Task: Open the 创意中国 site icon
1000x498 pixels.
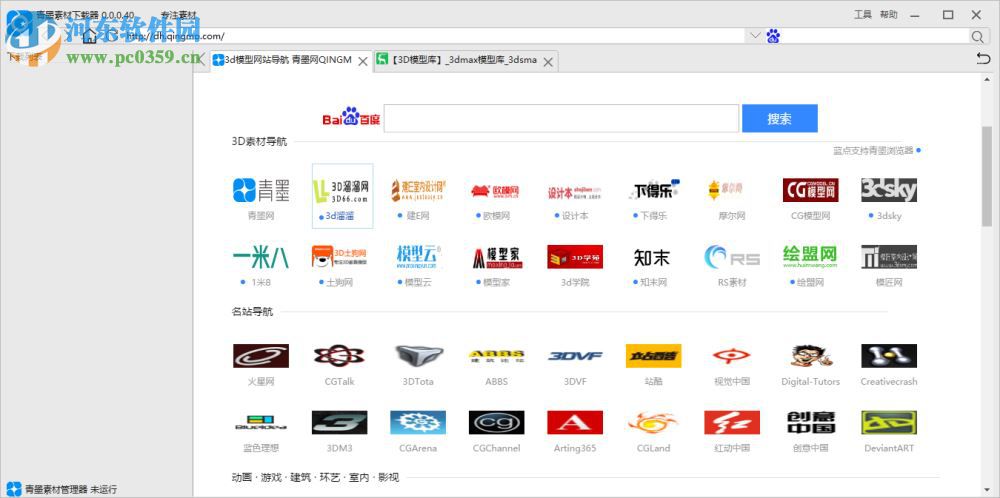Action: (811, 422)
